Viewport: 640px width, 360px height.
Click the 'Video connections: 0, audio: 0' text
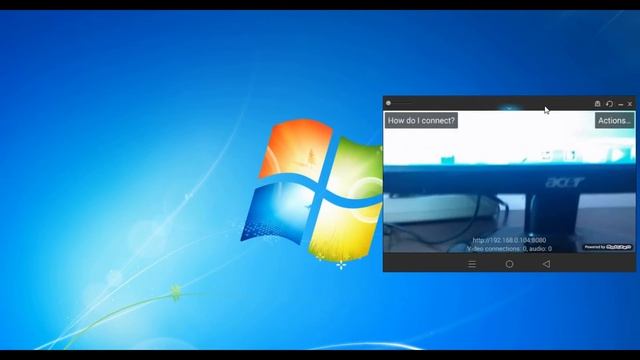pyautogui.click(x=509, y=248)
